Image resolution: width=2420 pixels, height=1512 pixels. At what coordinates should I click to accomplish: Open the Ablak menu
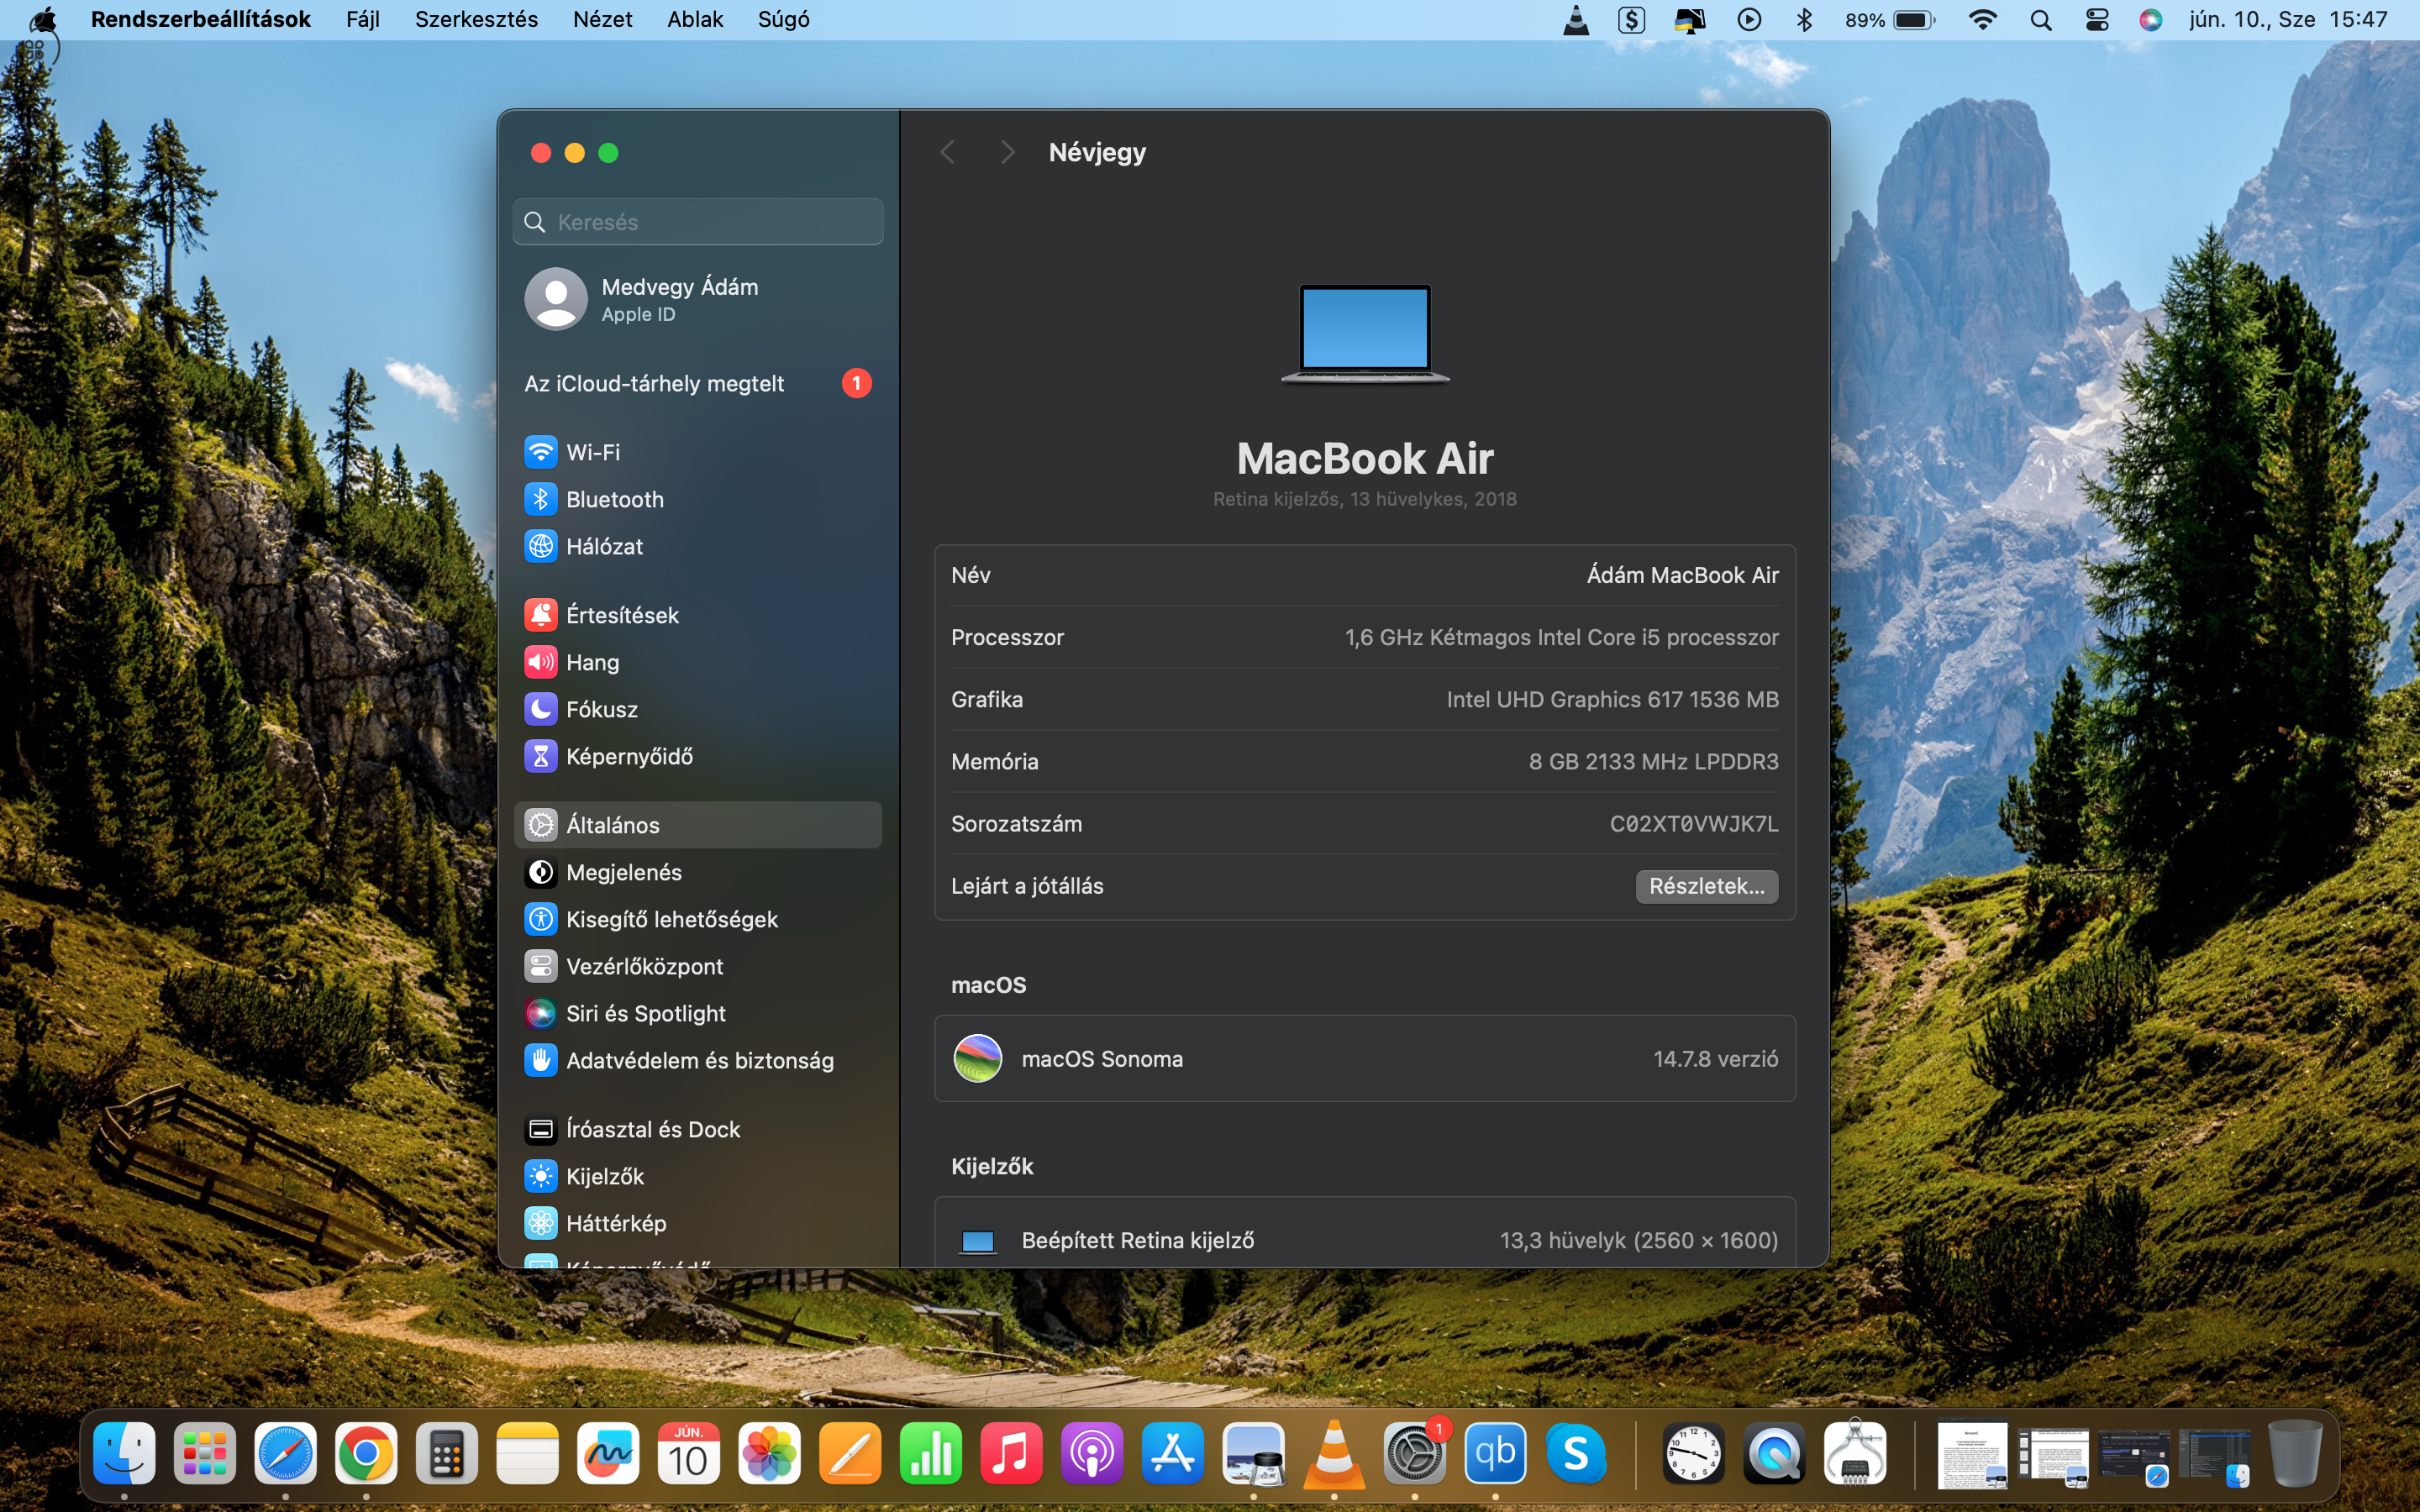pos(695,20)
